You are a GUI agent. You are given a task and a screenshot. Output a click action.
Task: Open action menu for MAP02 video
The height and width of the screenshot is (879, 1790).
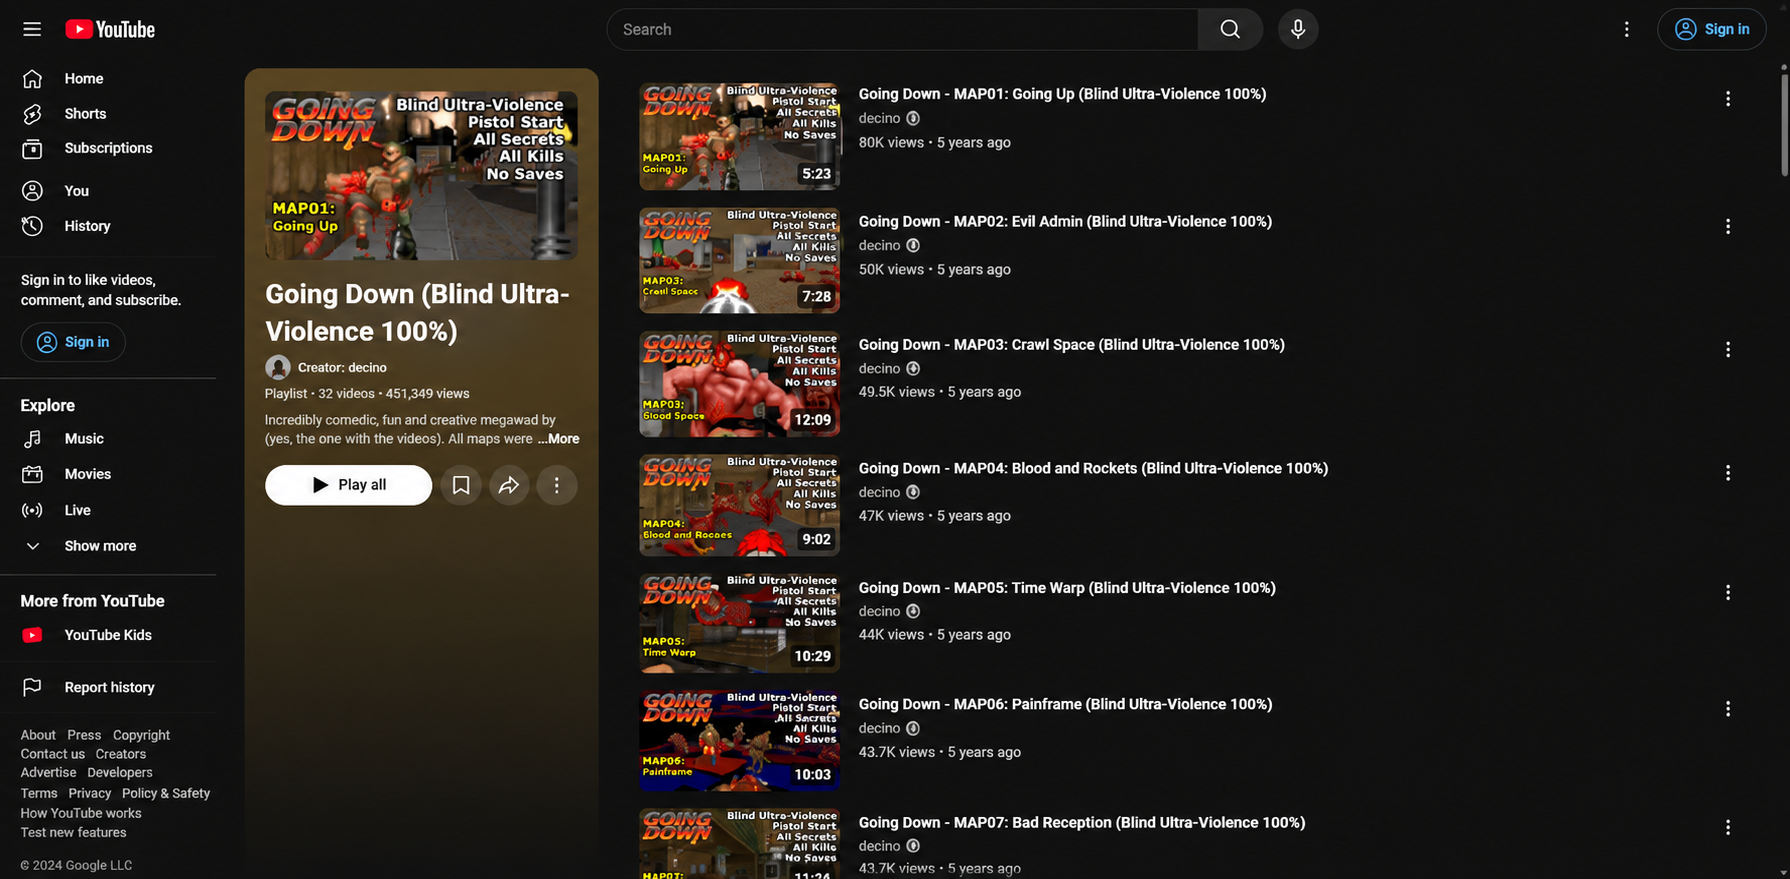[1728, 227]
